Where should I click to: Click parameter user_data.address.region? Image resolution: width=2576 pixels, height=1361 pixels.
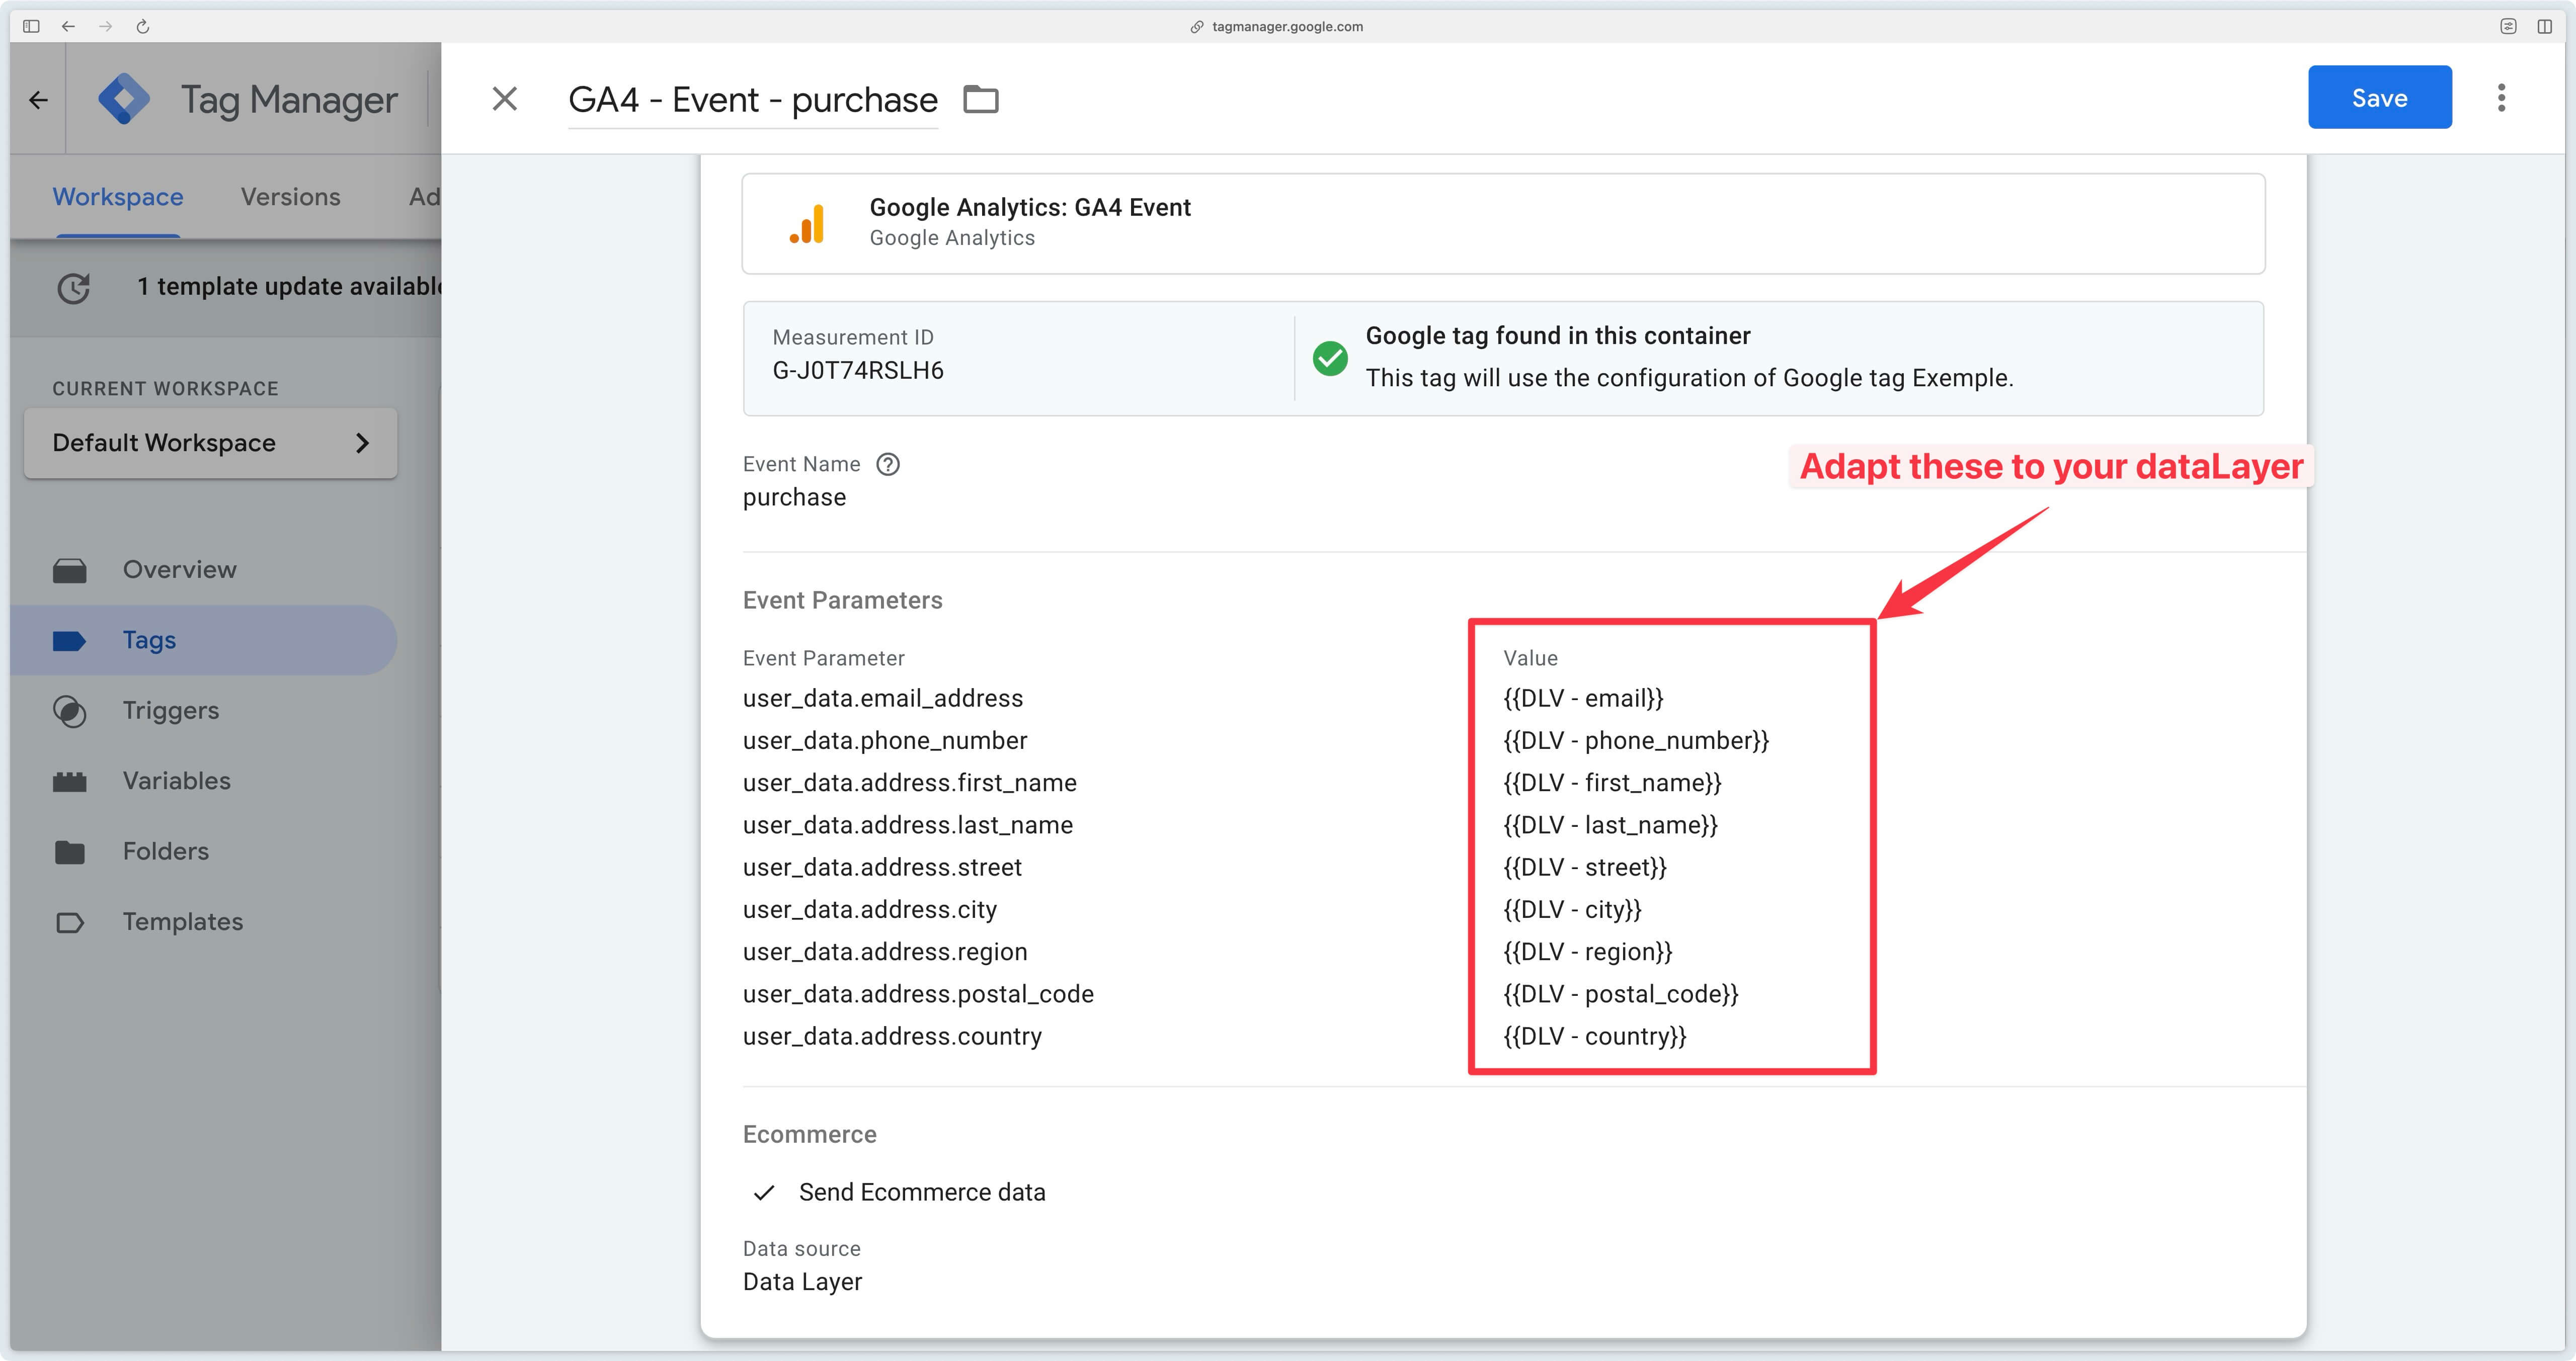click(x=884, y=951)
